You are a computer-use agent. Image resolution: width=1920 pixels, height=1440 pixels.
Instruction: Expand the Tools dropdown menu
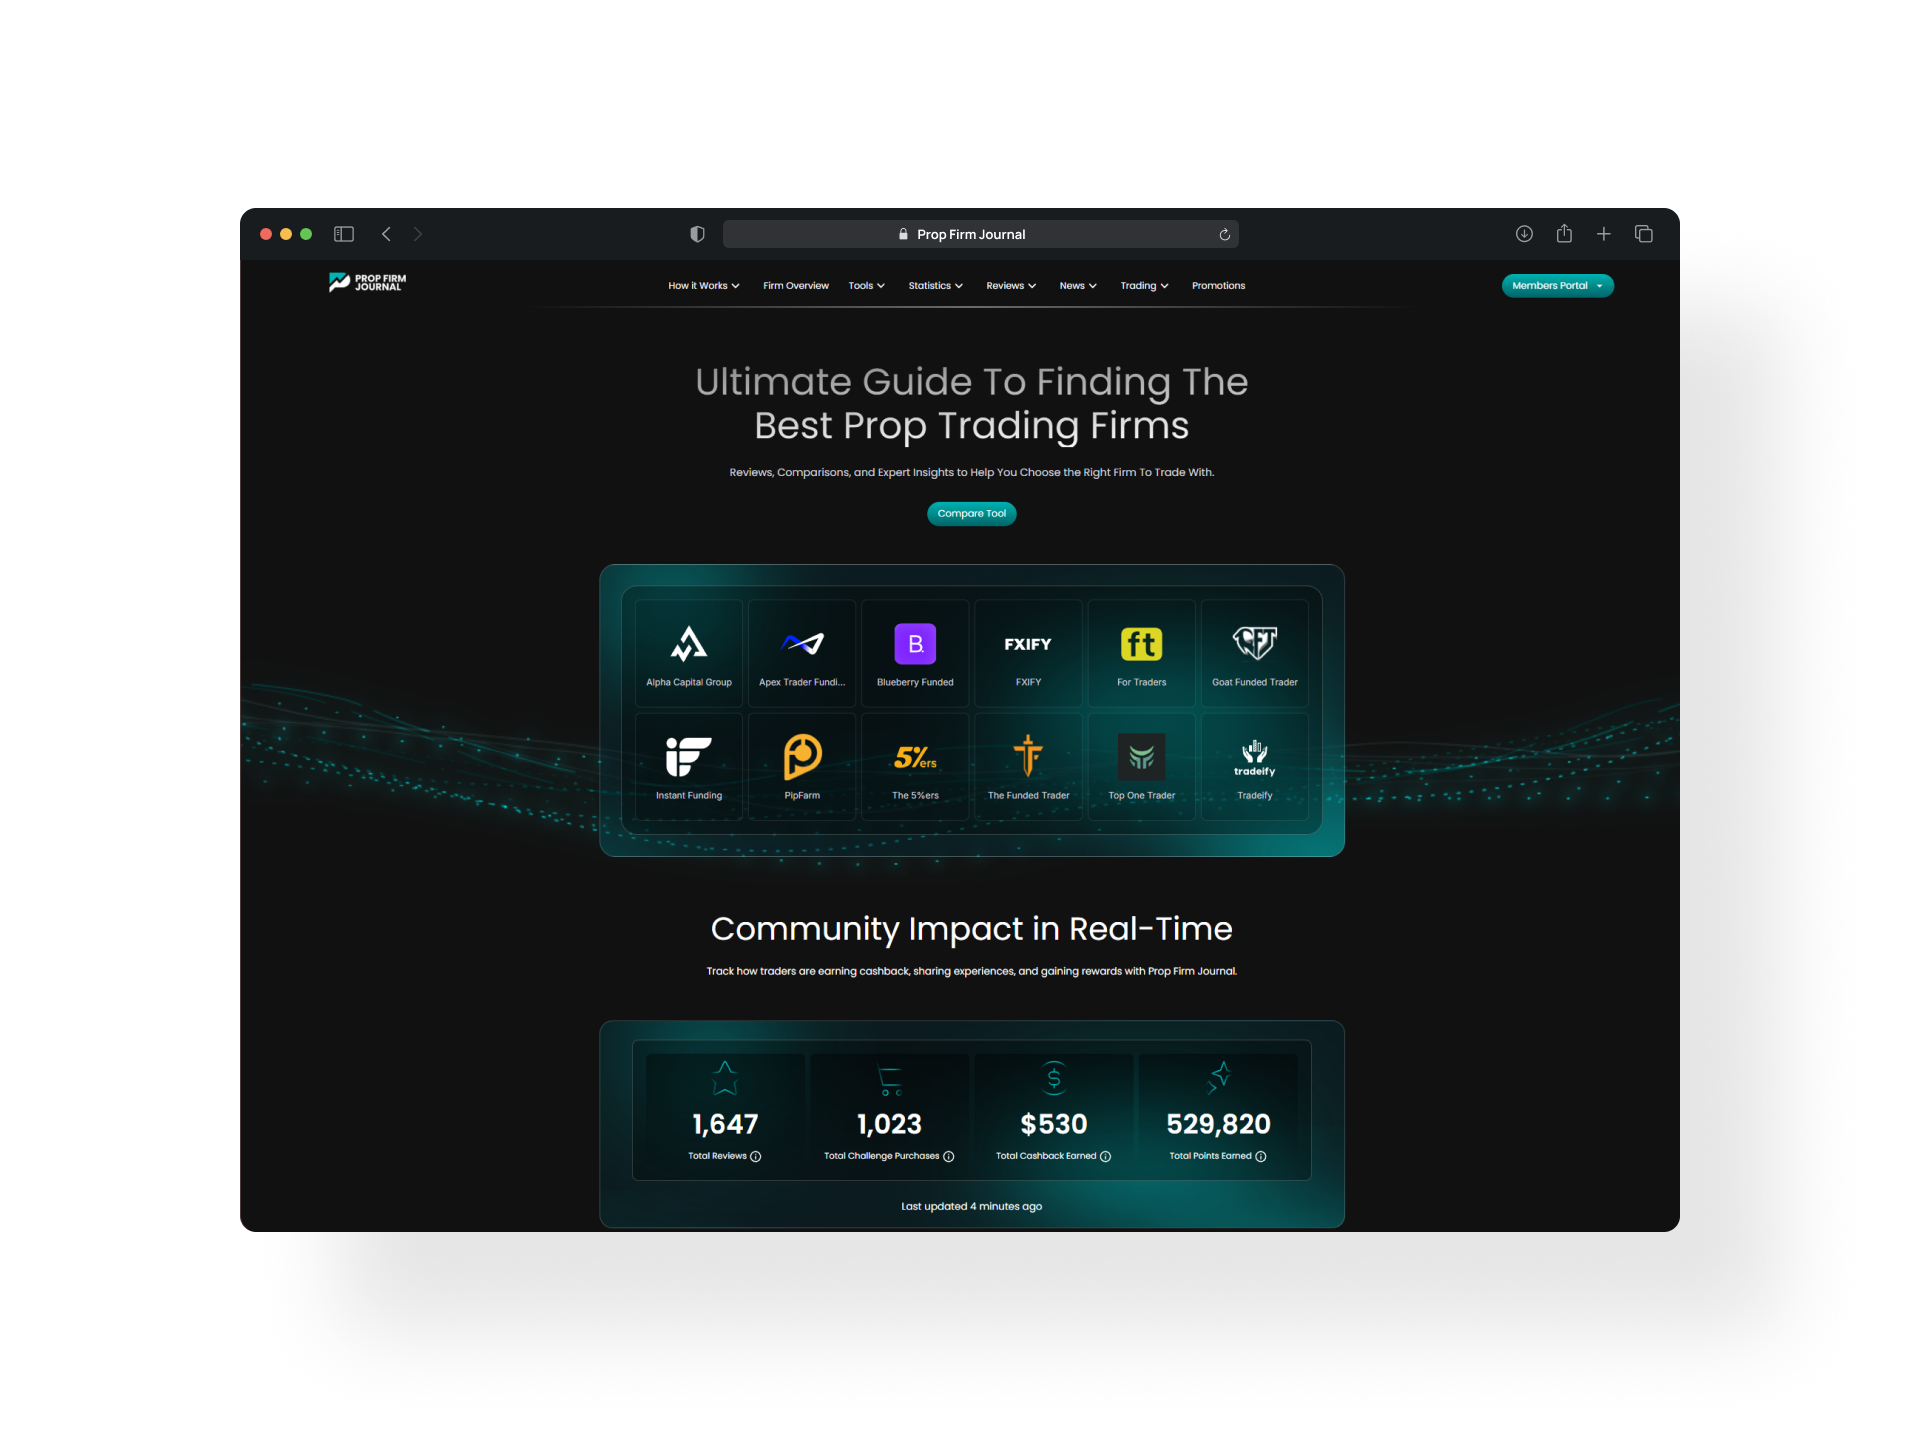(867, 286)
